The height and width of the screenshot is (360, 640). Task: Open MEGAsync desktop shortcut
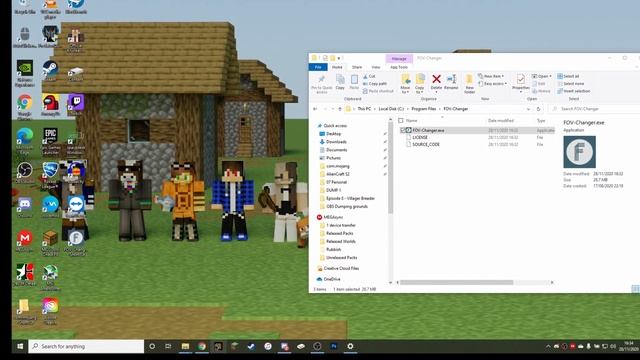tap(24, 240)
